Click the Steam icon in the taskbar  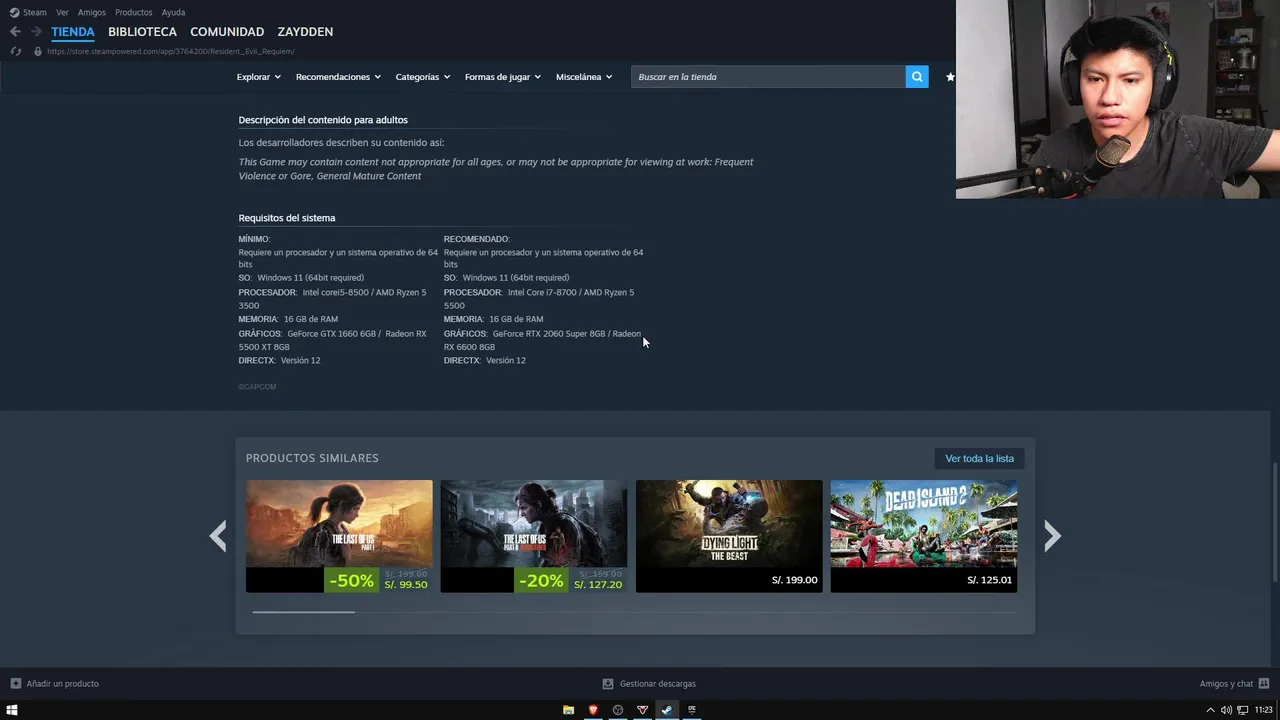pos(667,710)
